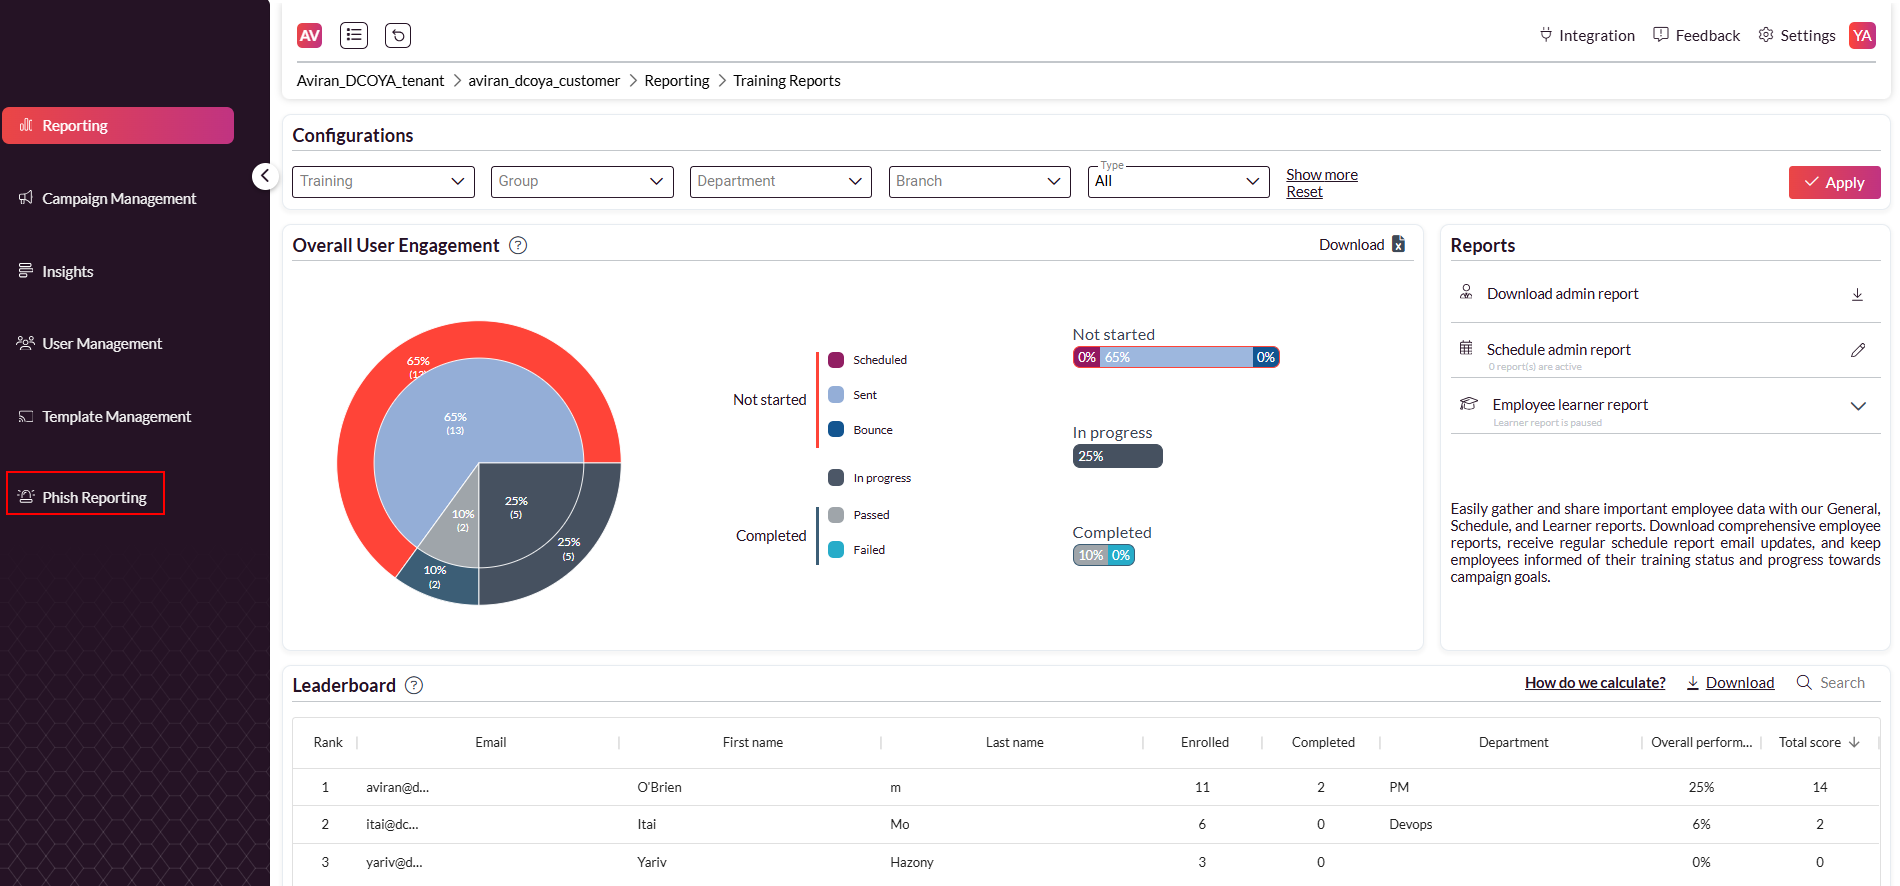Collapse the sidebar with arrow button

point(264,176)
